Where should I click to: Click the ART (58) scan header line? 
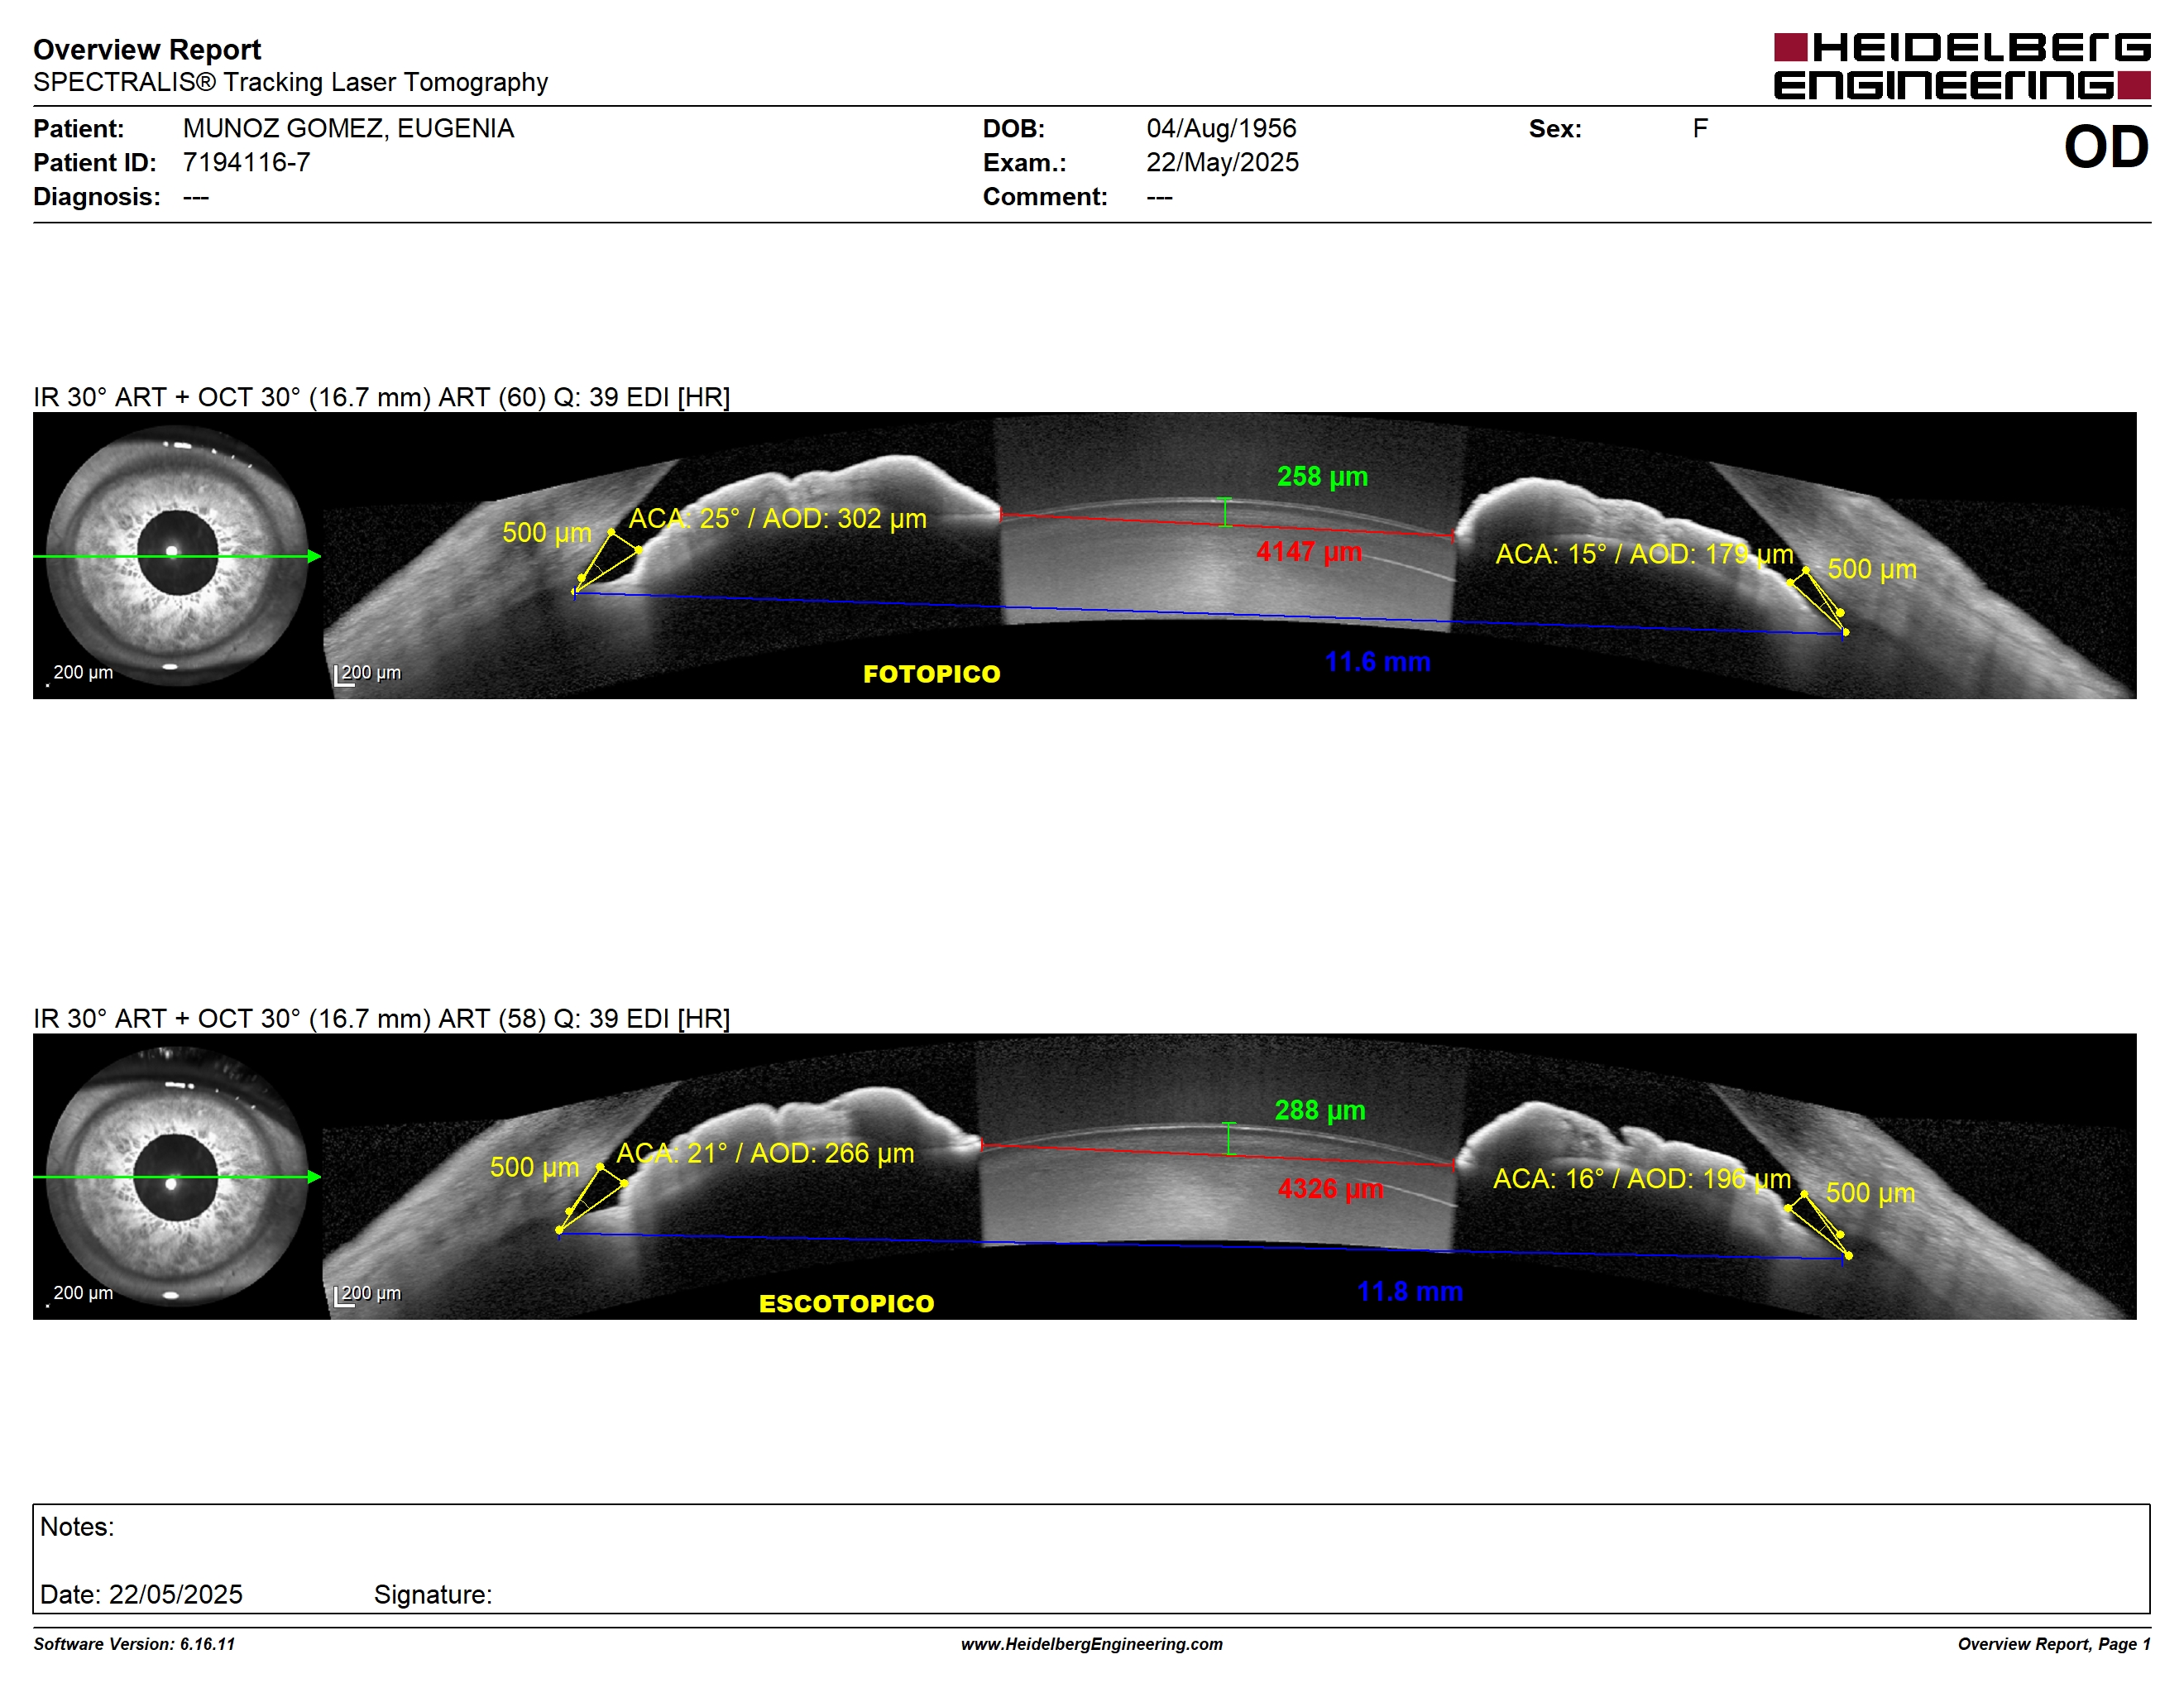[382, 1018]
